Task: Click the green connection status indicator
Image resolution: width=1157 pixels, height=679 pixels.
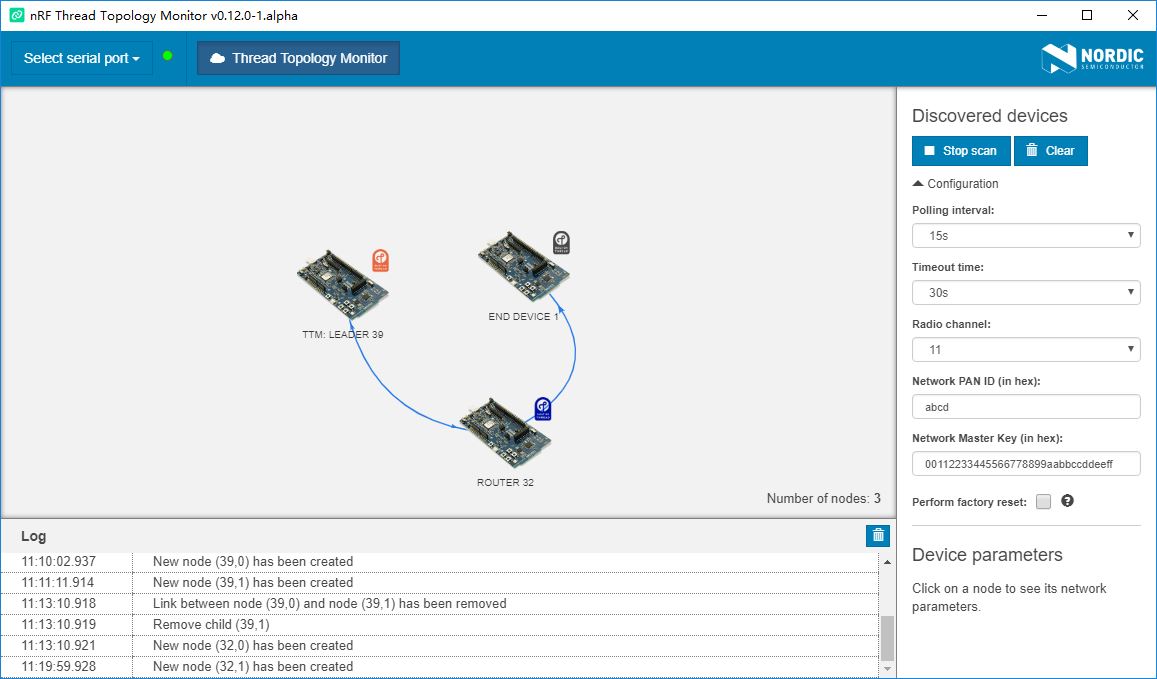Action: click(x=167, y=55)
